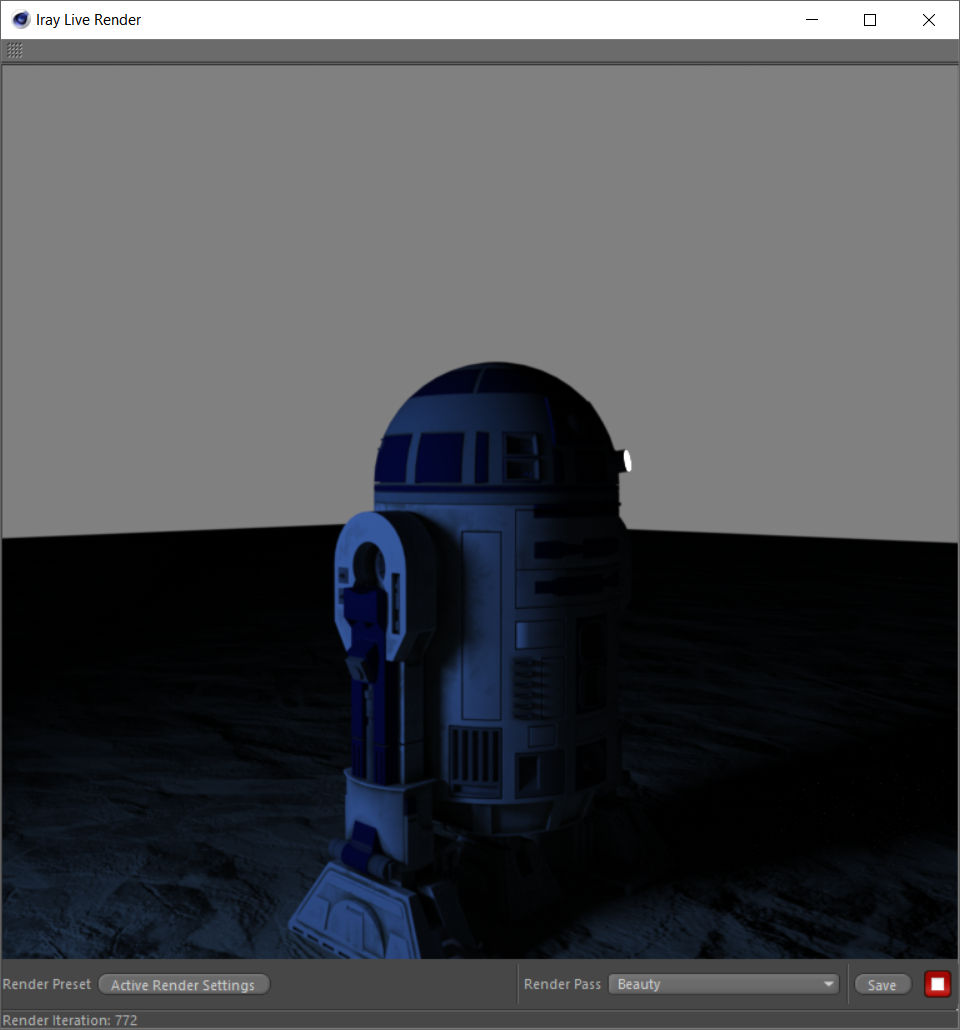Click the Save button
The image size is (960, 1030).
pos(882,985)
